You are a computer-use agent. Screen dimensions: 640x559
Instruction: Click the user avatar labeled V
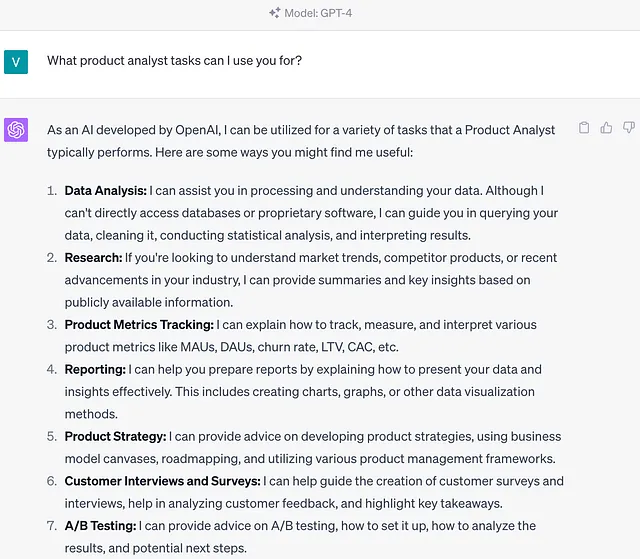pyautogui.click(x=16, y=62)
